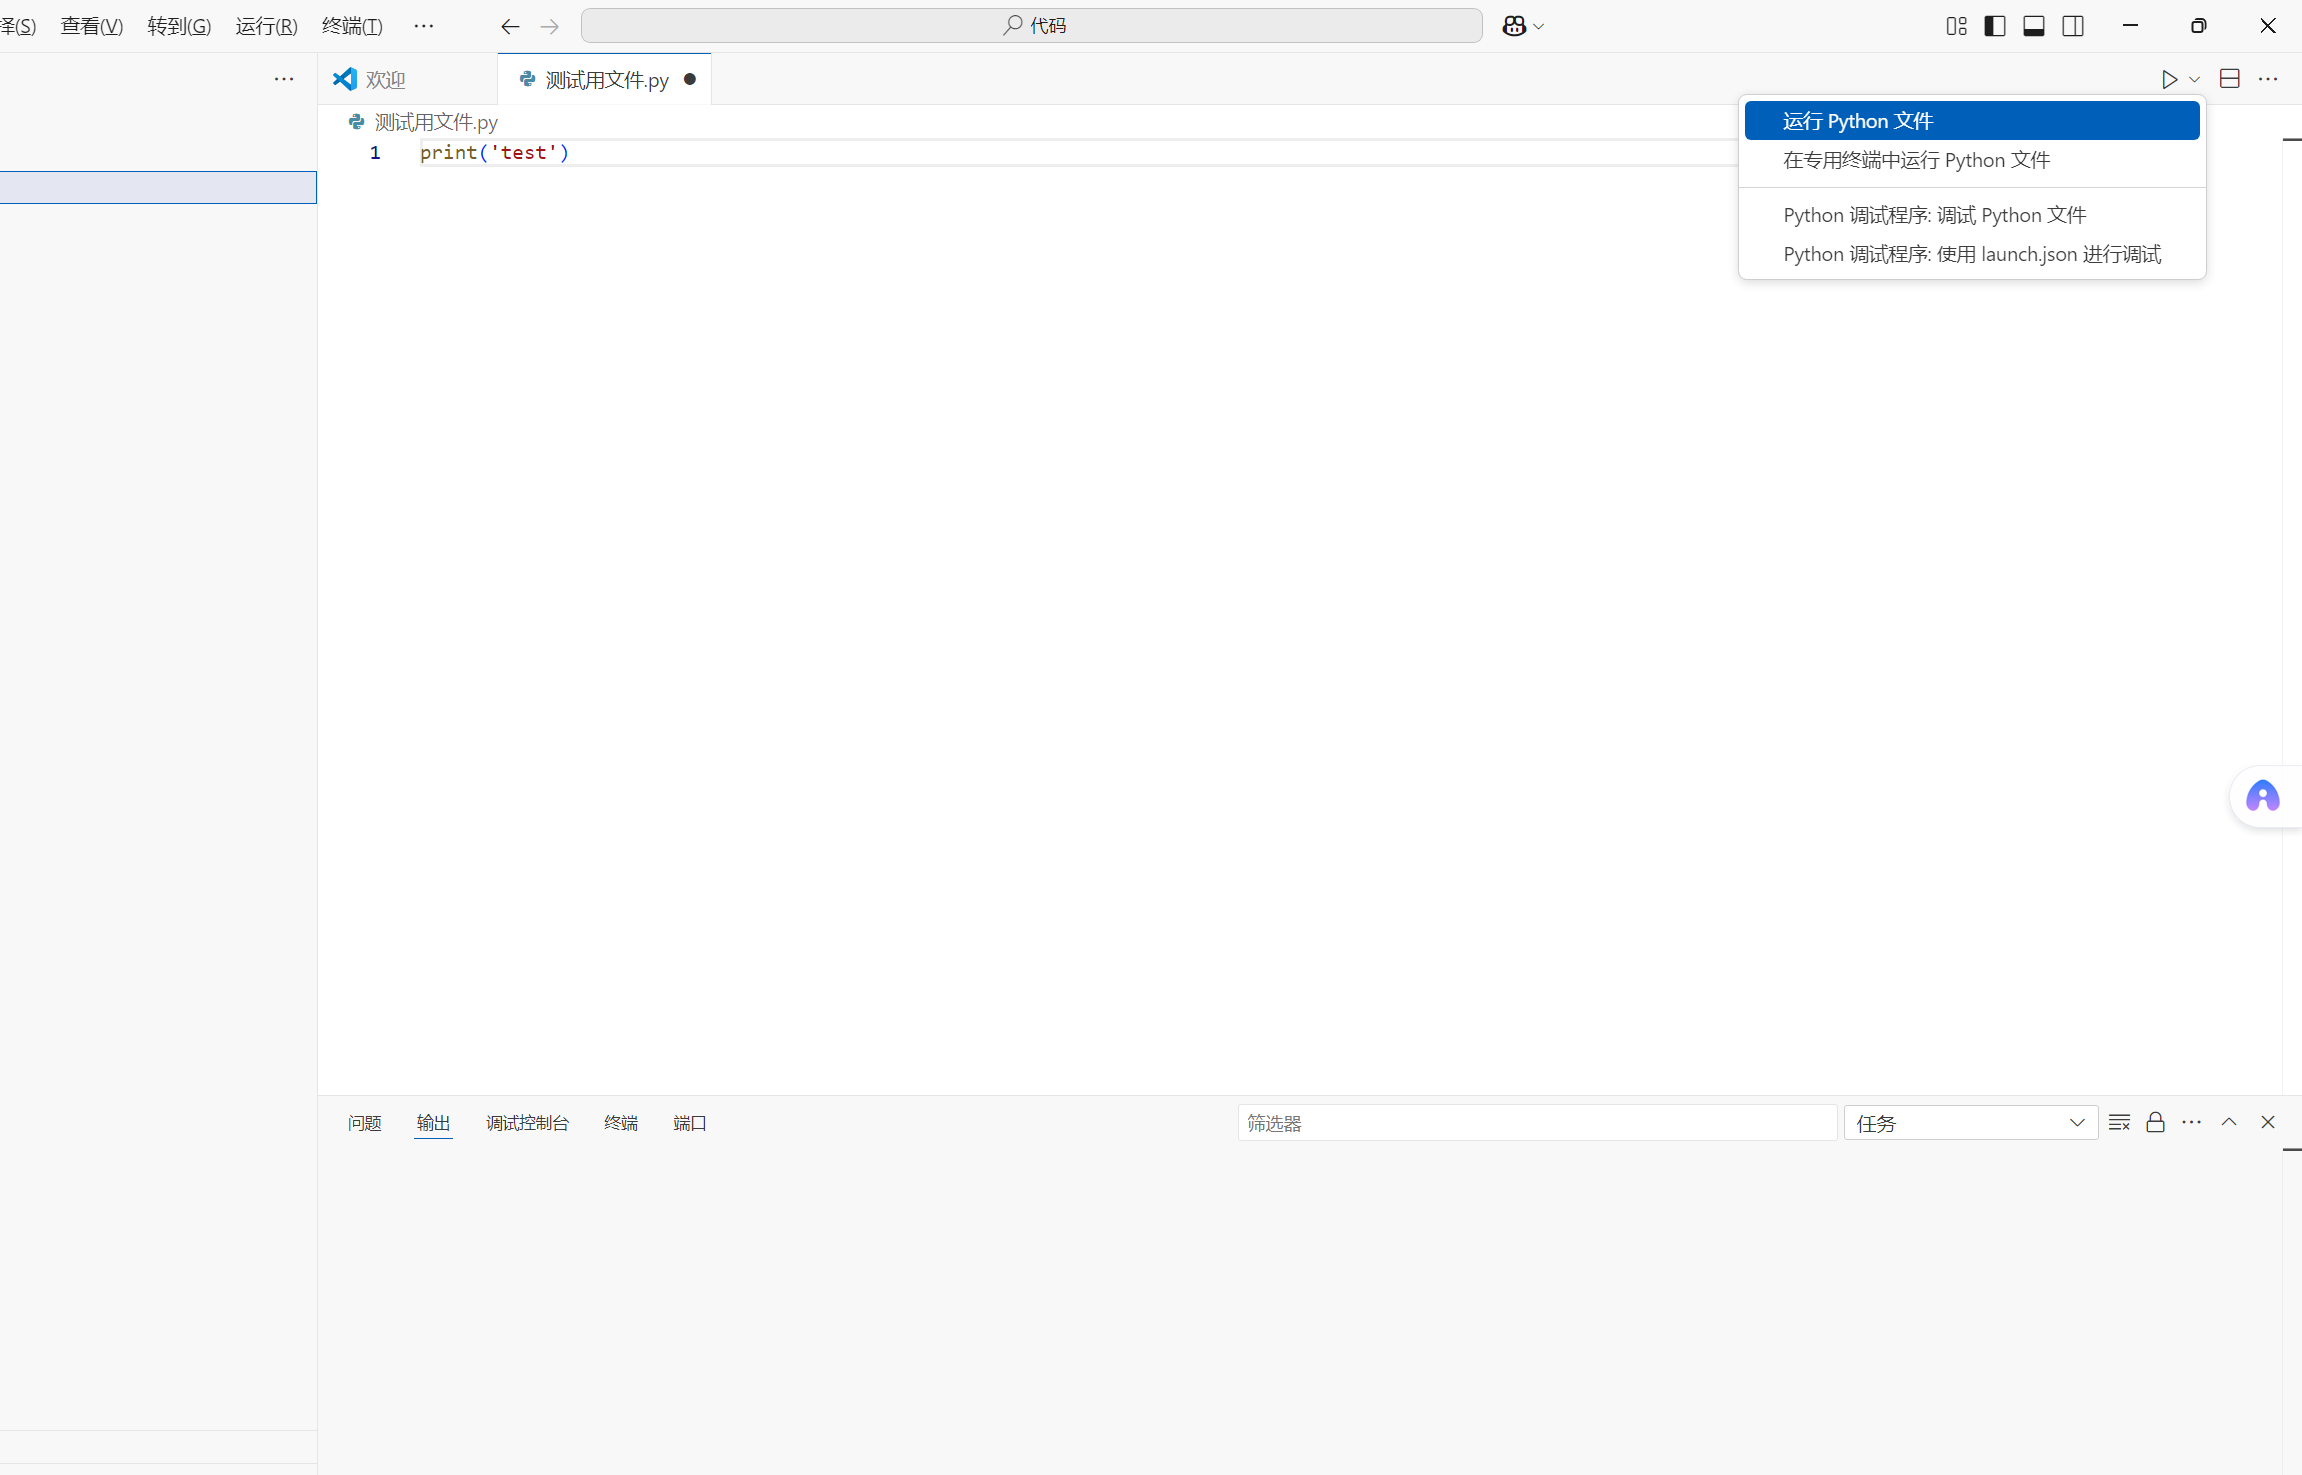Click the Customize Layout icon

(1956, 26)
